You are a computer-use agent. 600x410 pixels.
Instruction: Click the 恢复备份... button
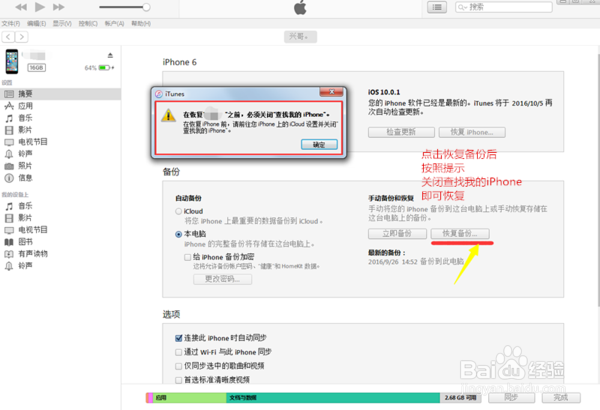click(460, 234)
